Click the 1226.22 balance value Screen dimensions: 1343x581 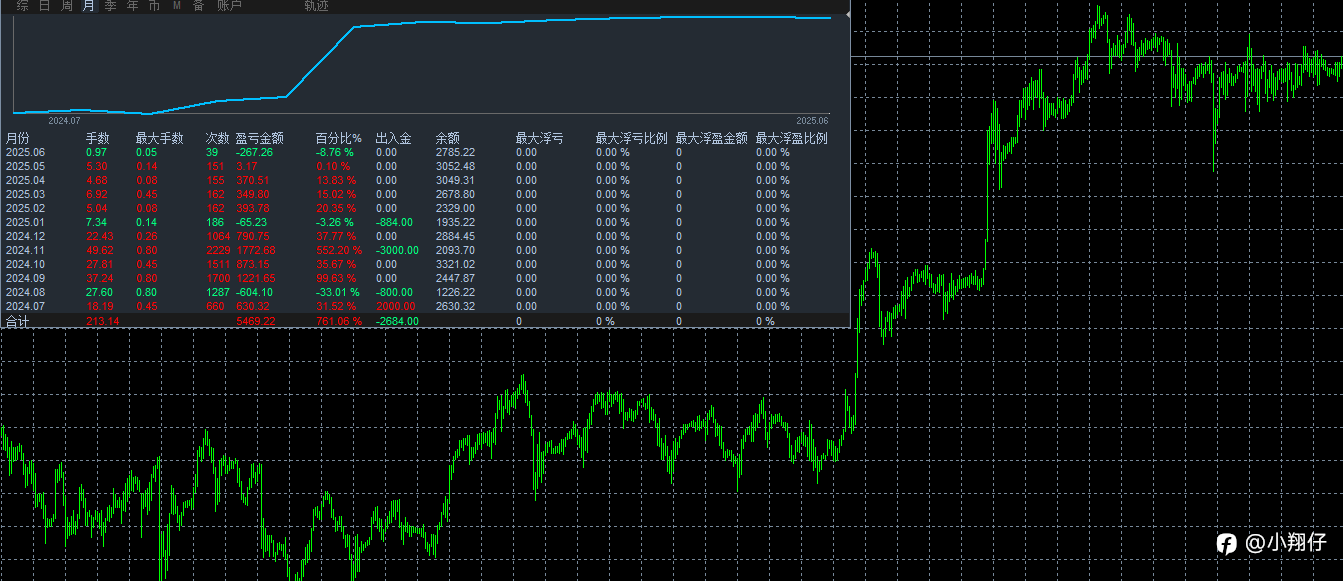(455, 292)
